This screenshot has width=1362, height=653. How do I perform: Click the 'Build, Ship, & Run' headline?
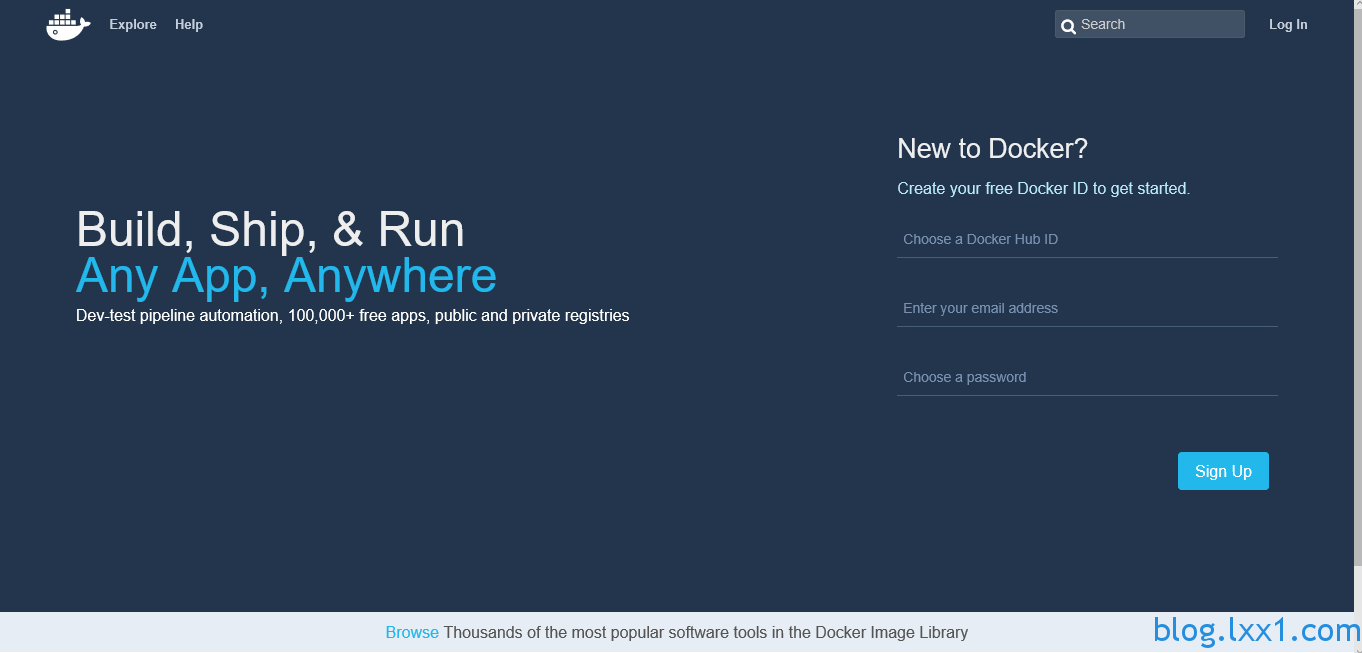coord(270,229)
